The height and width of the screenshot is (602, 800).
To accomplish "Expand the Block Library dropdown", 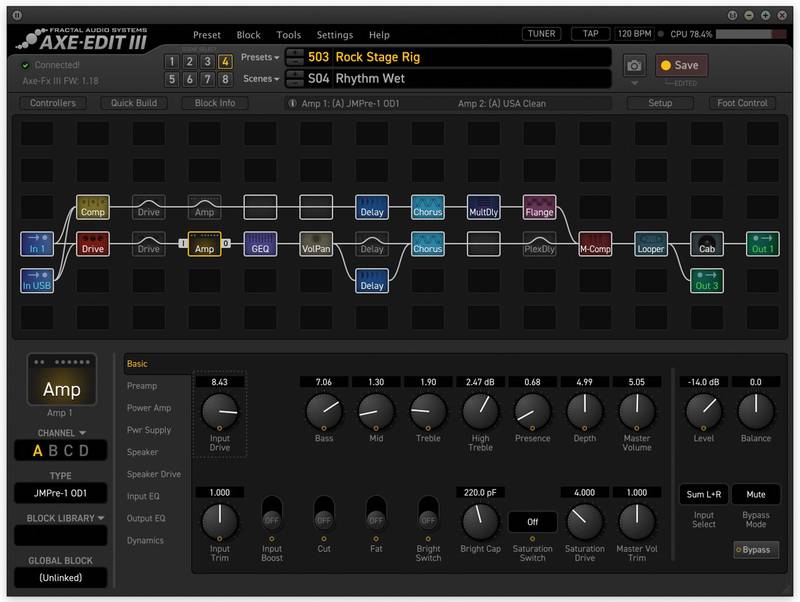I will point(67,518).
